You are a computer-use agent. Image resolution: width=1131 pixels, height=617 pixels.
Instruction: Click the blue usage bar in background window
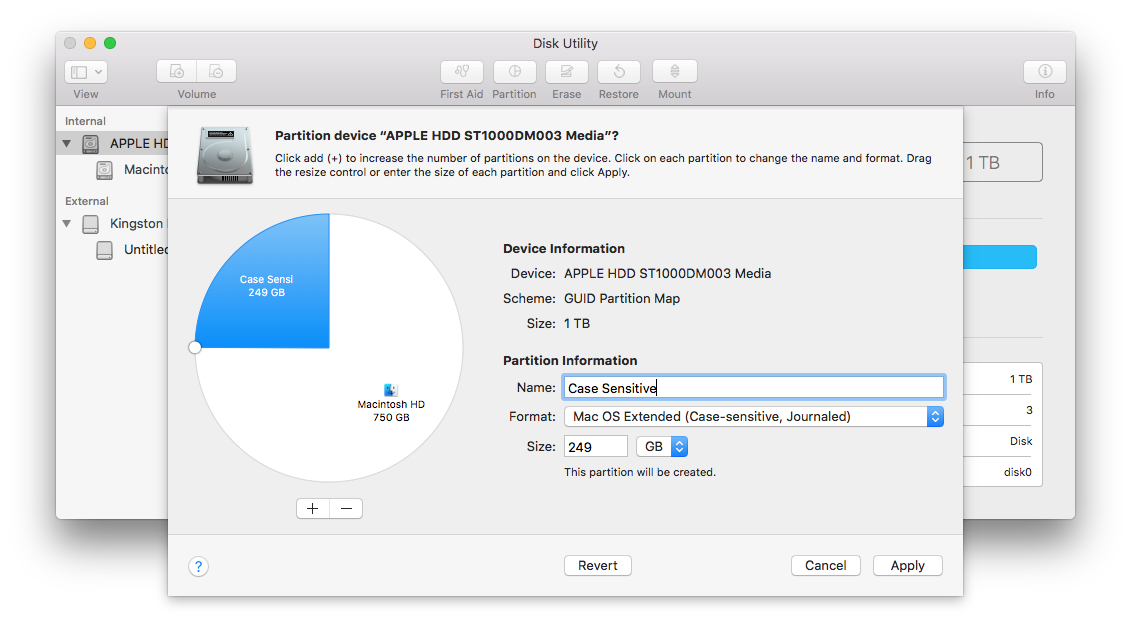pyautogui.click(x=1000, y=257)
